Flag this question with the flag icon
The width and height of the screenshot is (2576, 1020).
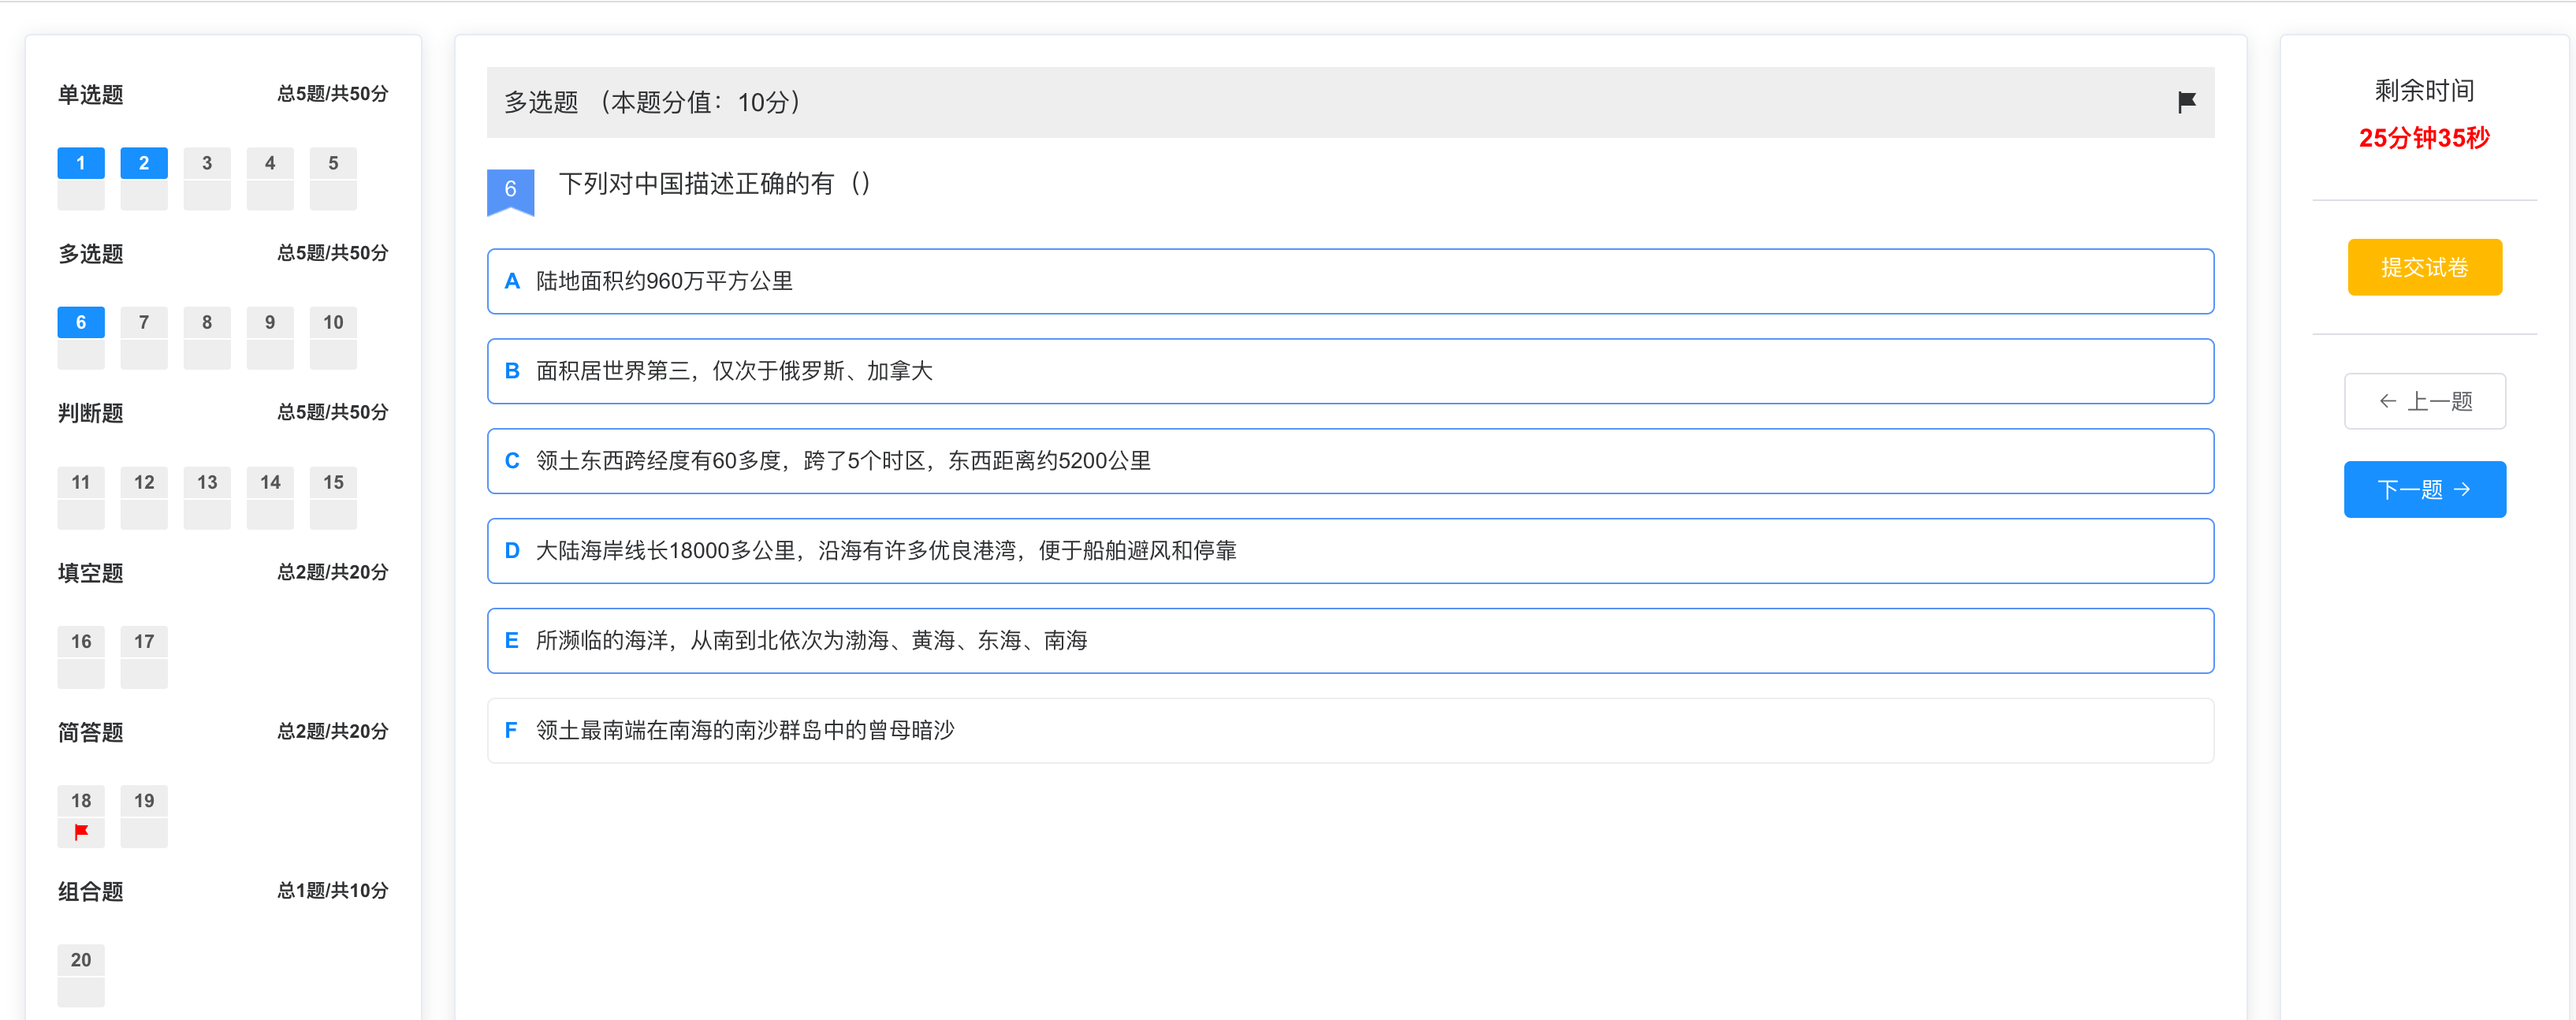click(2186, 102)
